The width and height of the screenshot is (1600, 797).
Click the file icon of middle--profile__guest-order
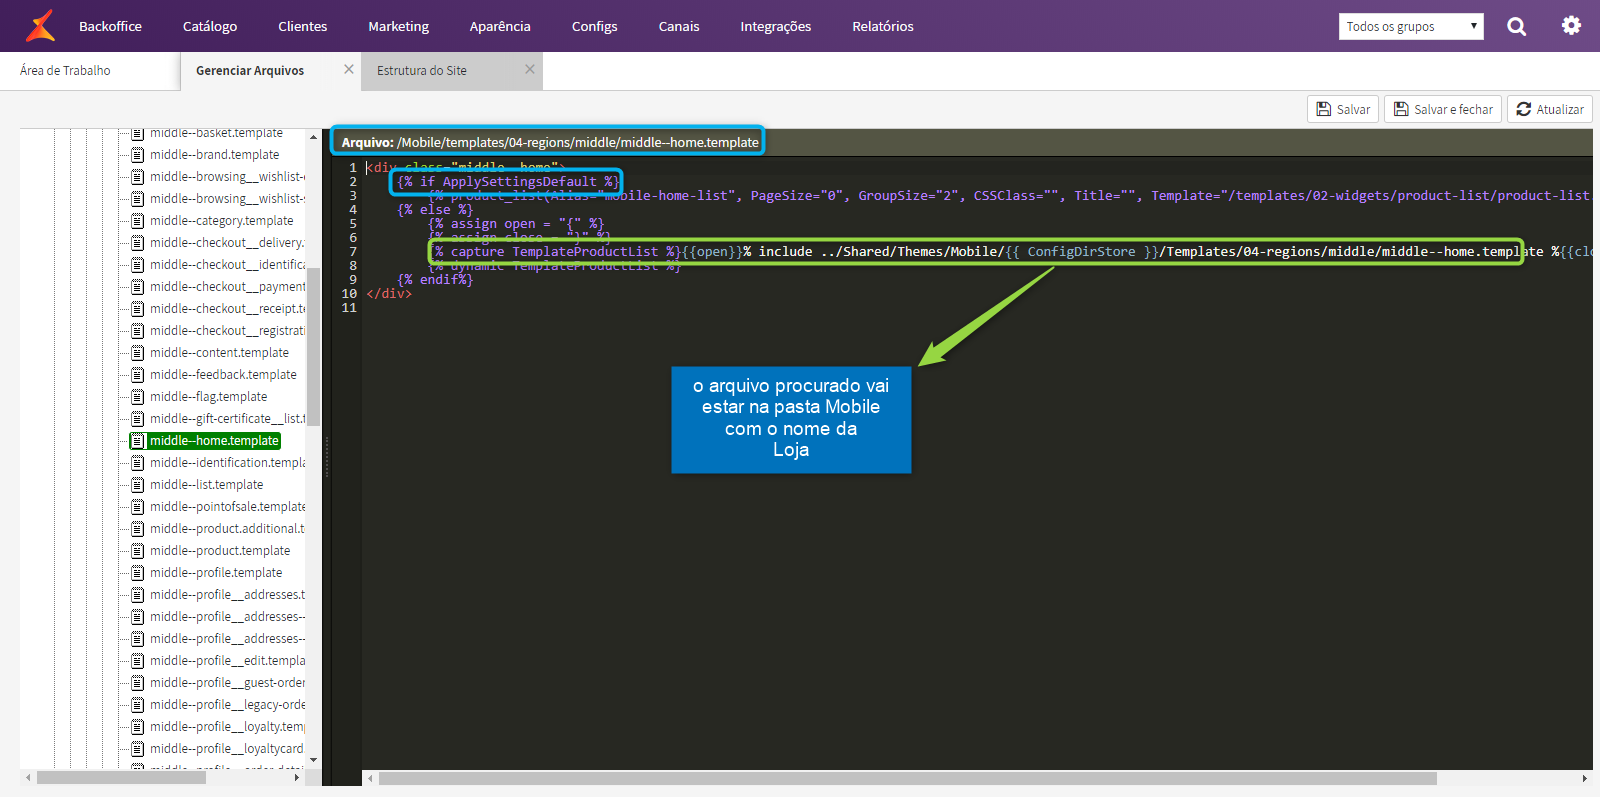138,683
